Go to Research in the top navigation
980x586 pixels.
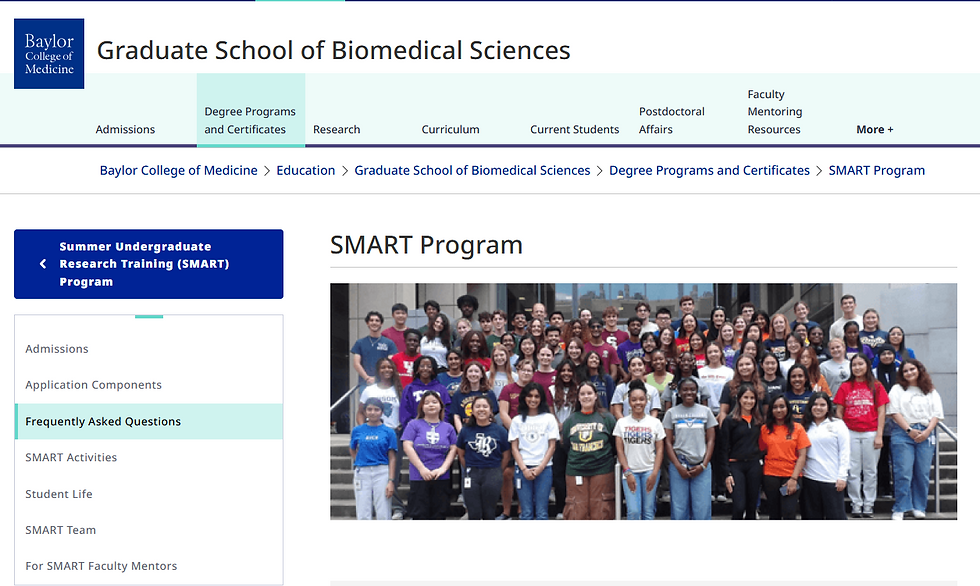pos(336,129)
